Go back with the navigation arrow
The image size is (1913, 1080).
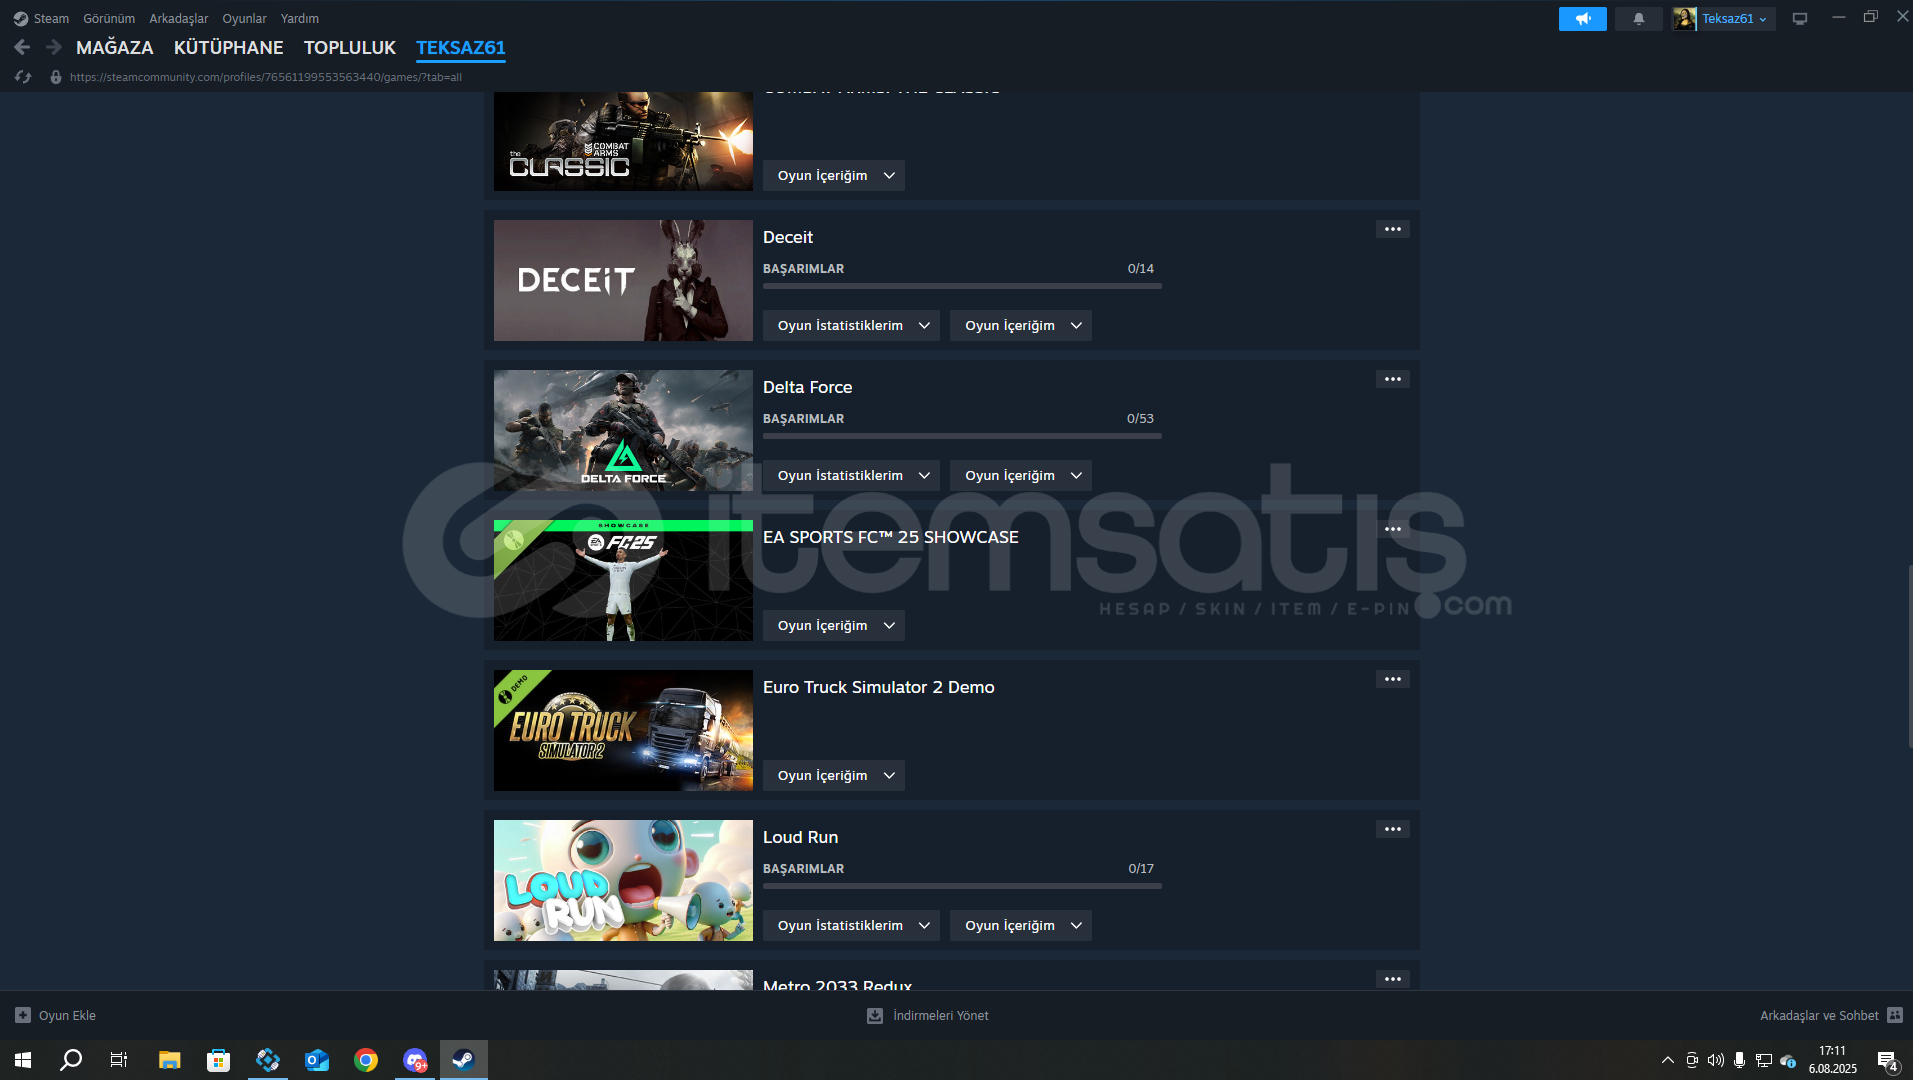[x=22, y=47]
